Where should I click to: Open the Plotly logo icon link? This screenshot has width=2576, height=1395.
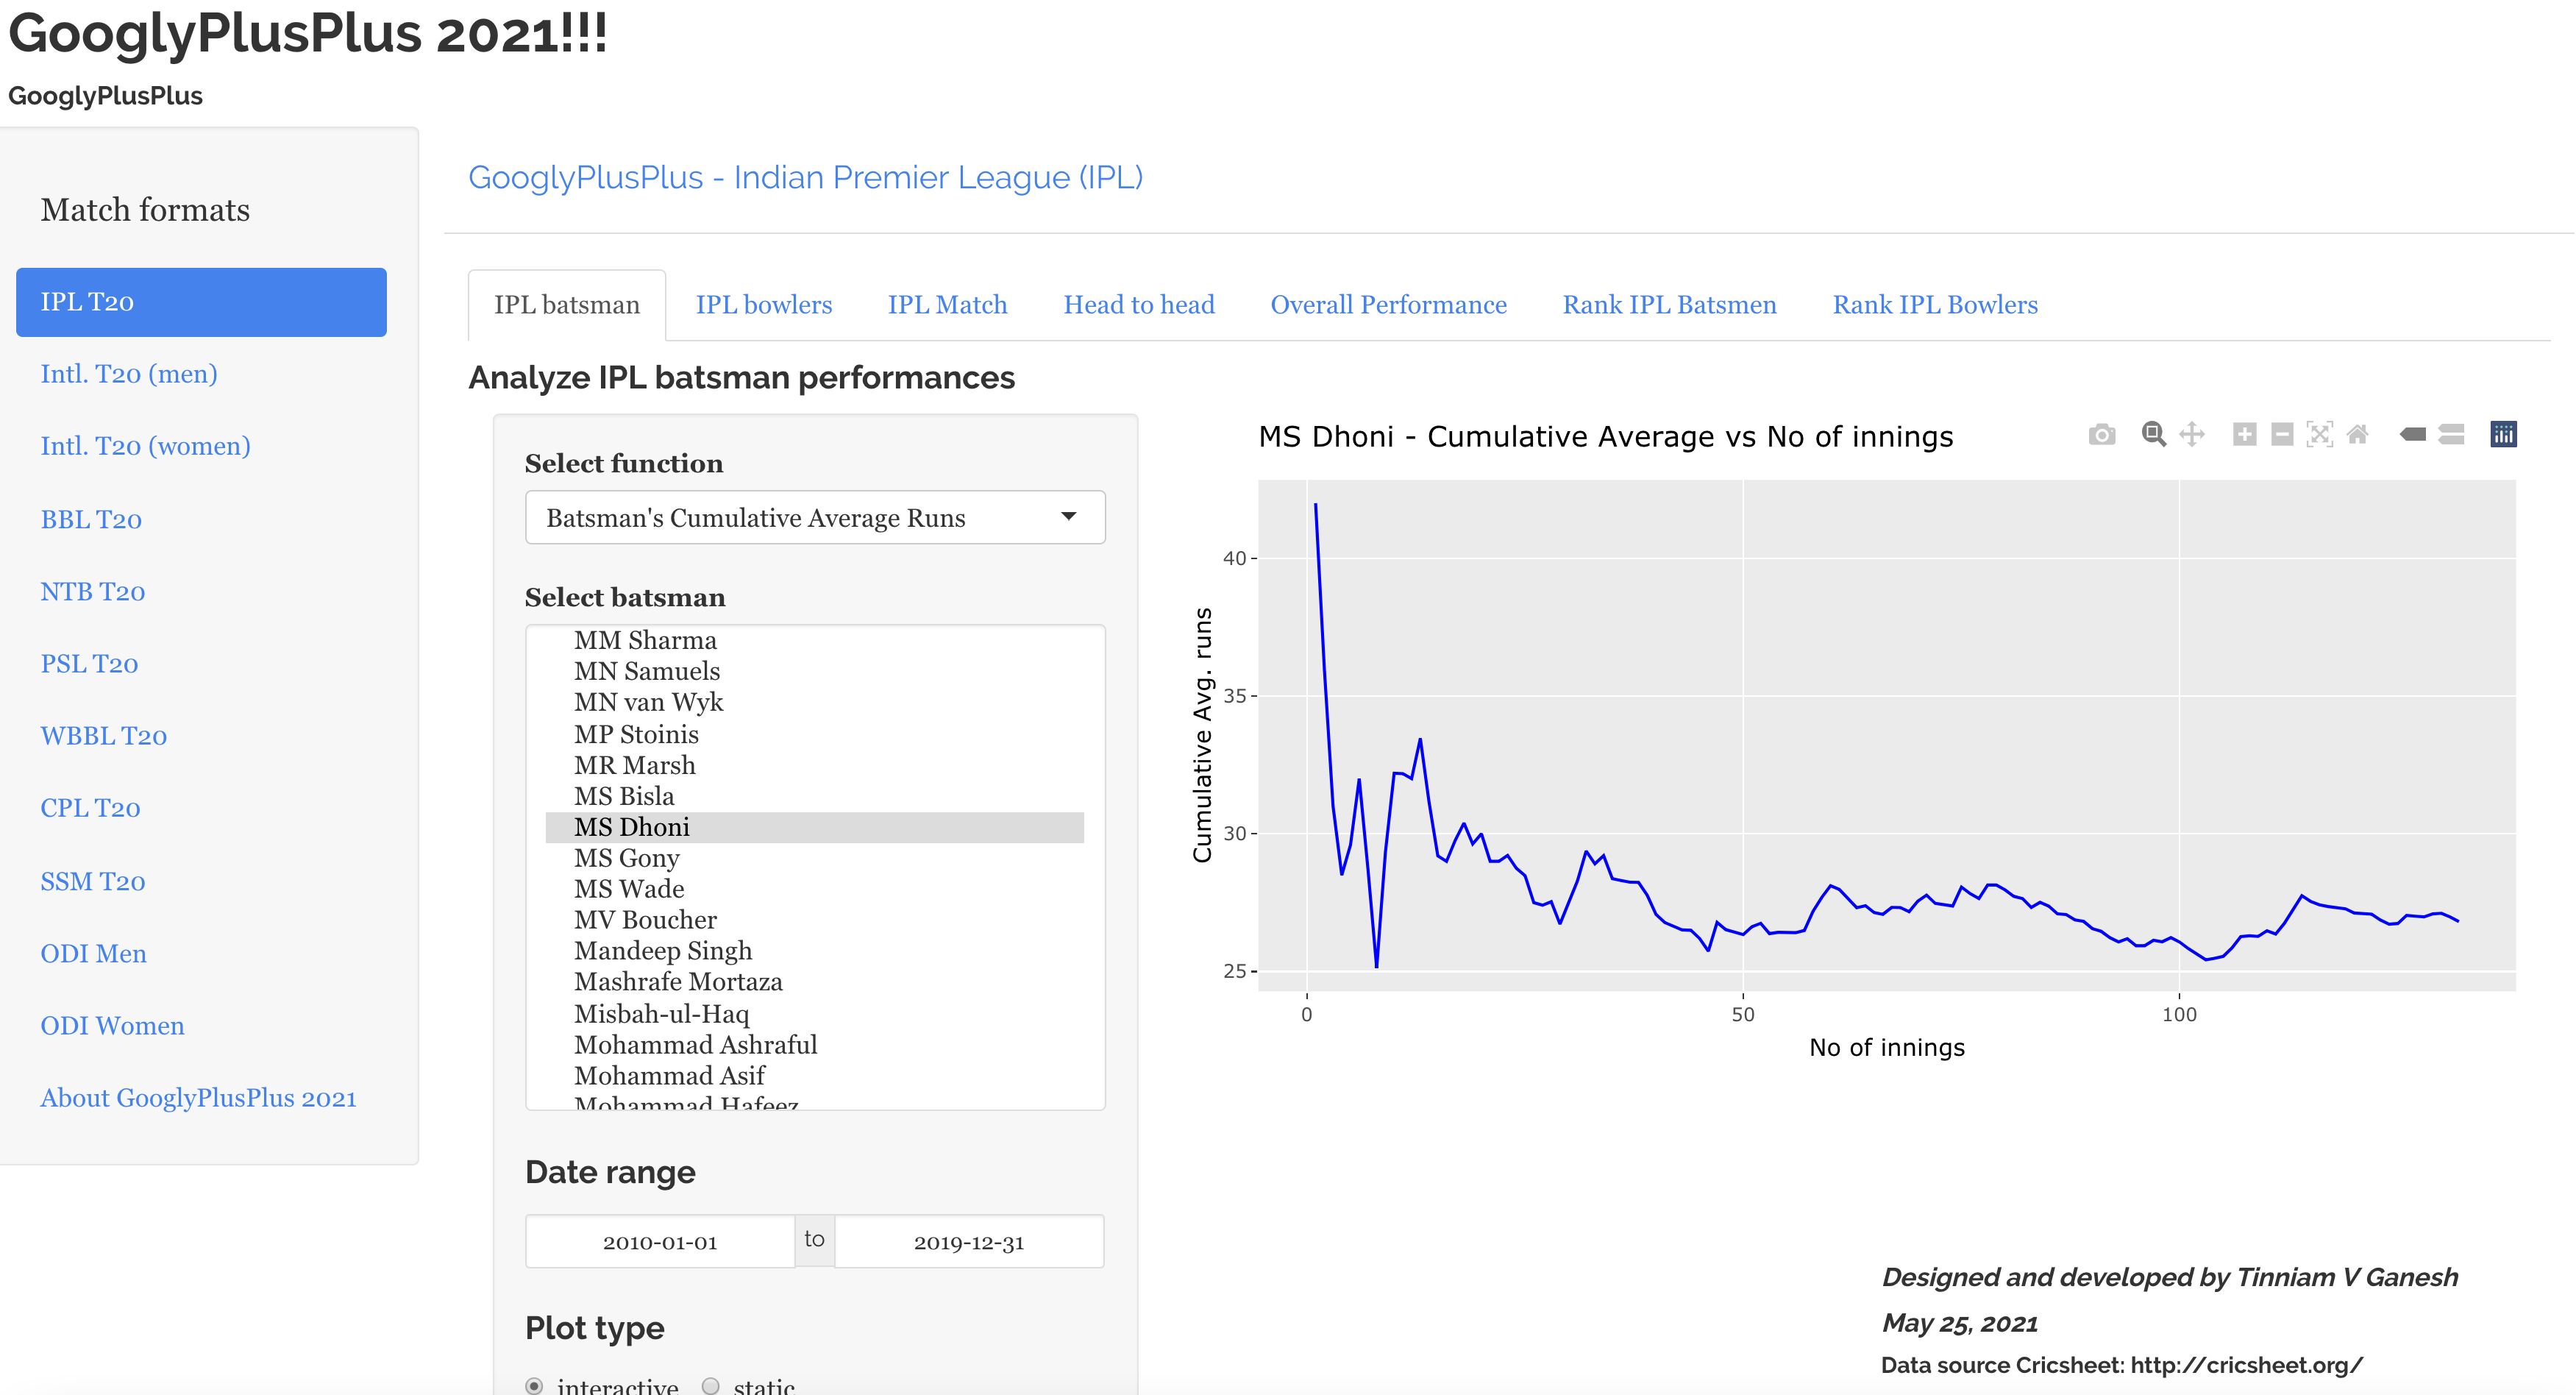click(2503, 434)
